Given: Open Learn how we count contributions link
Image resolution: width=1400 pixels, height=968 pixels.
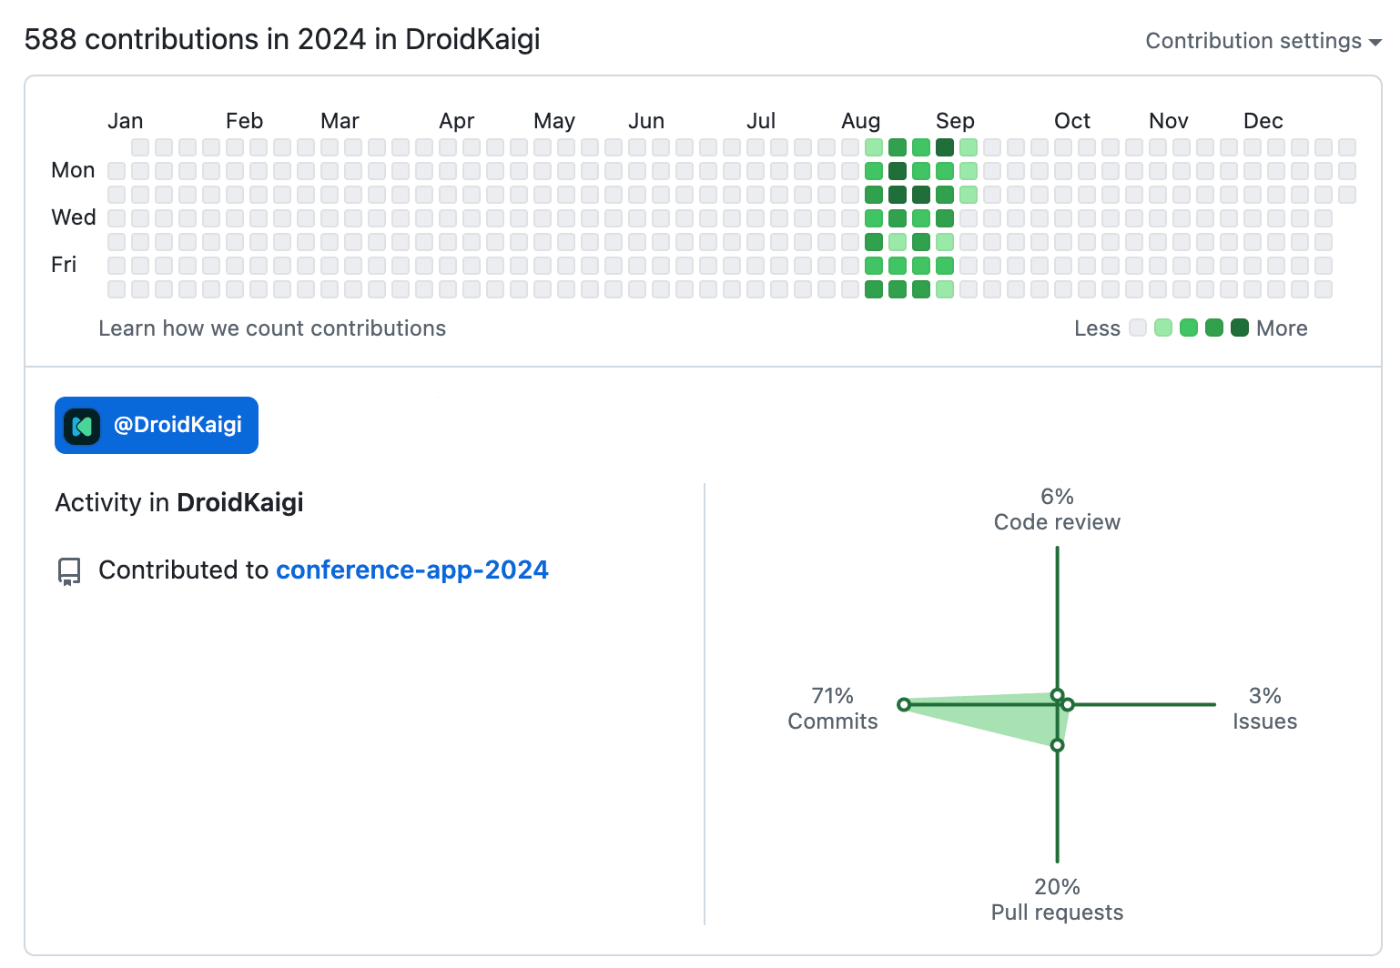Looking at the screenshot, I should tap(272, 328).
